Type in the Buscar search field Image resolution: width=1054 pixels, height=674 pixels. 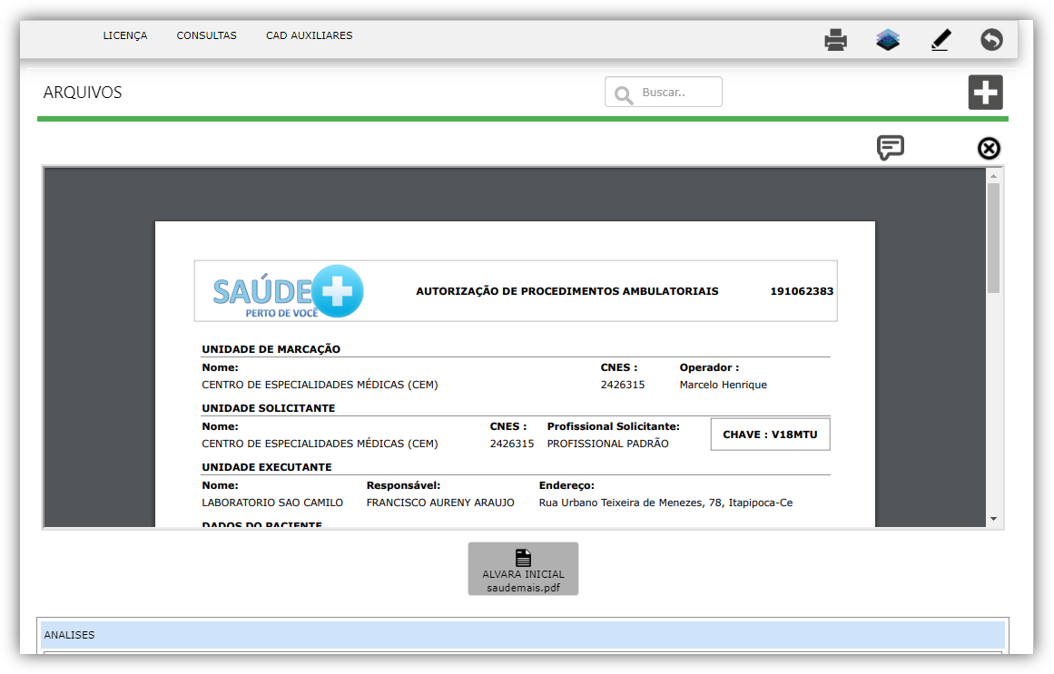[x=678, y=92]
